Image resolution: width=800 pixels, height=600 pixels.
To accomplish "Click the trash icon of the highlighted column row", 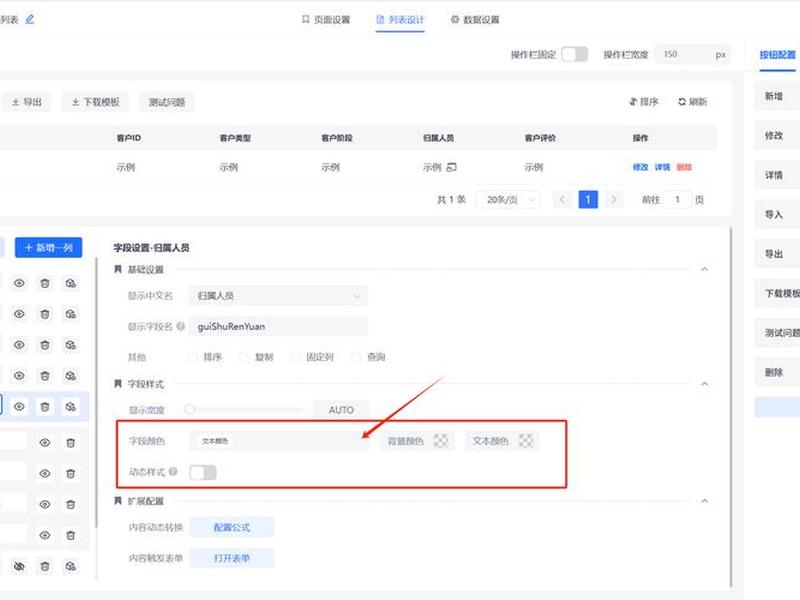I will (x=45, y=407).
